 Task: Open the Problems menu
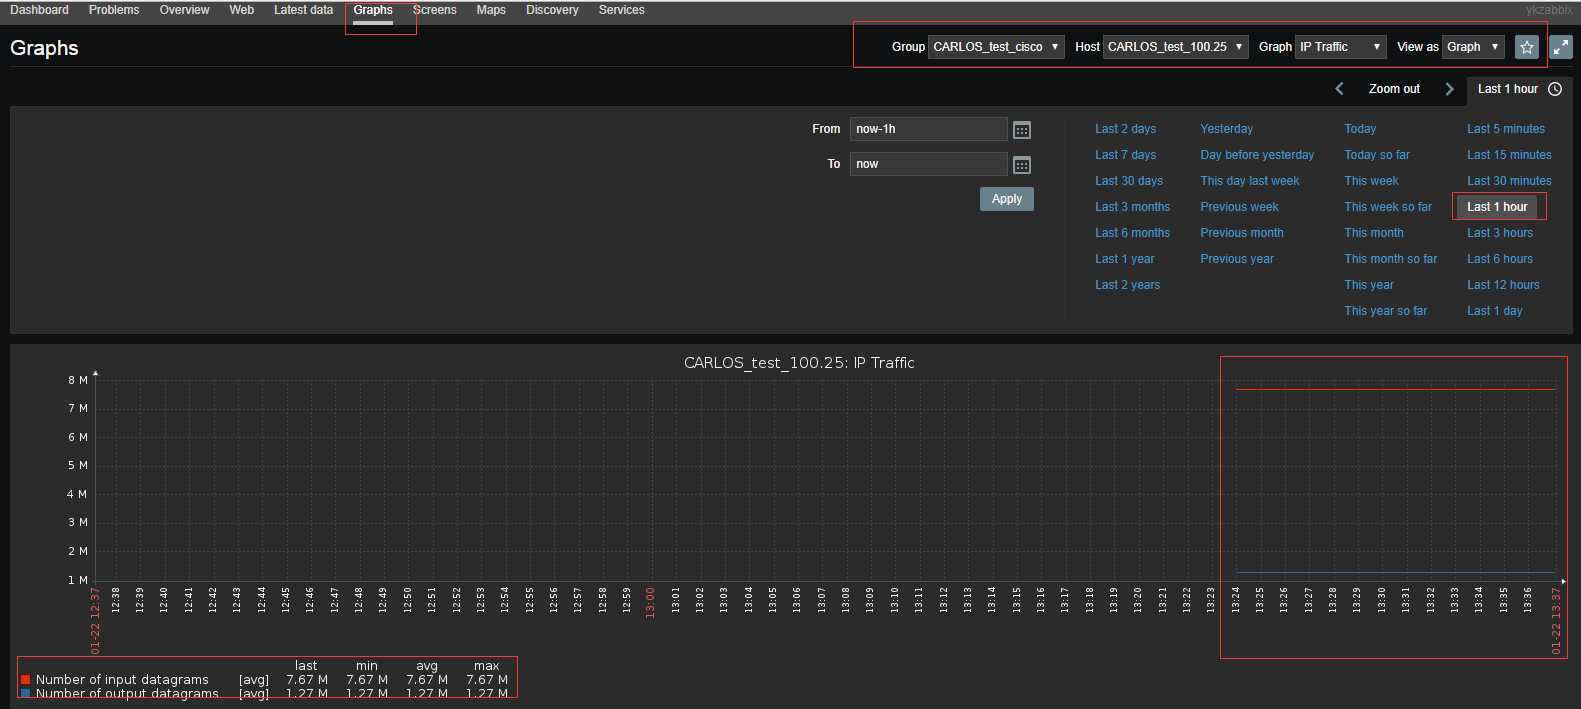(x=114, y=10)
